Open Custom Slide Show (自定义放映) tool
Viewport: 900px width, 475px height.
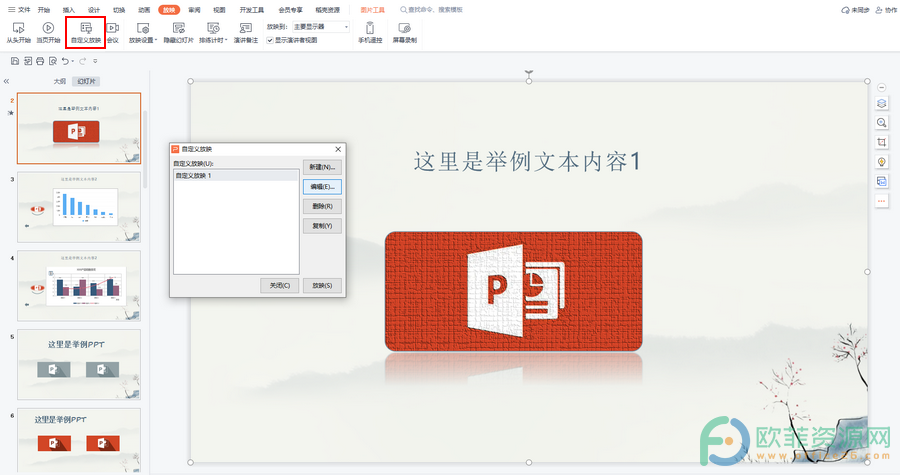click(x=86, y=33)
